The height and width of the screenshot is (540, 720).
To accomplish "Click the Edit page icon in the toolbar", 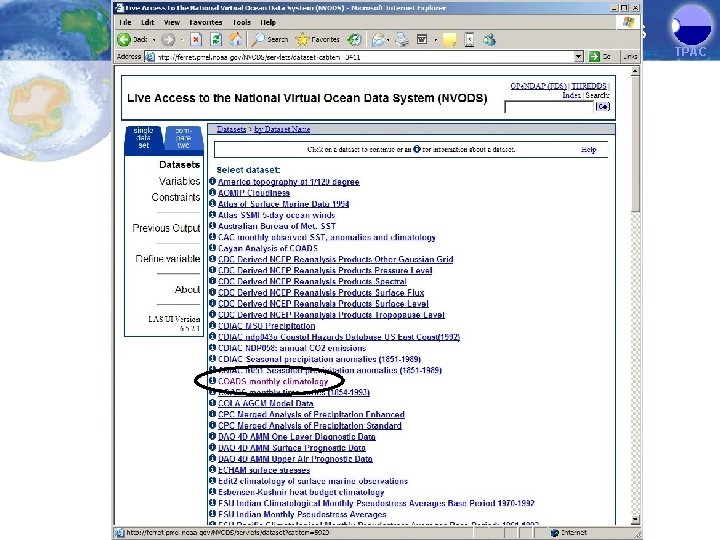I will (x=422, y=40).
